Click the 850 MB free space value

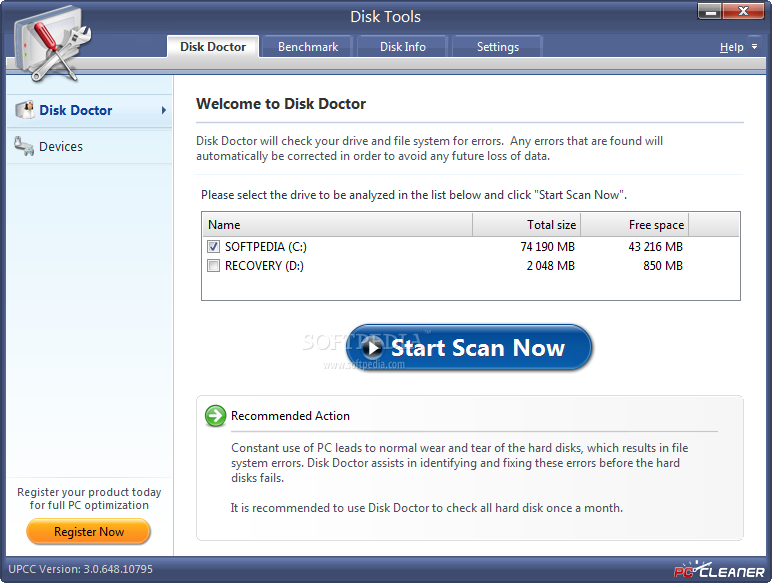pos(663,266)
